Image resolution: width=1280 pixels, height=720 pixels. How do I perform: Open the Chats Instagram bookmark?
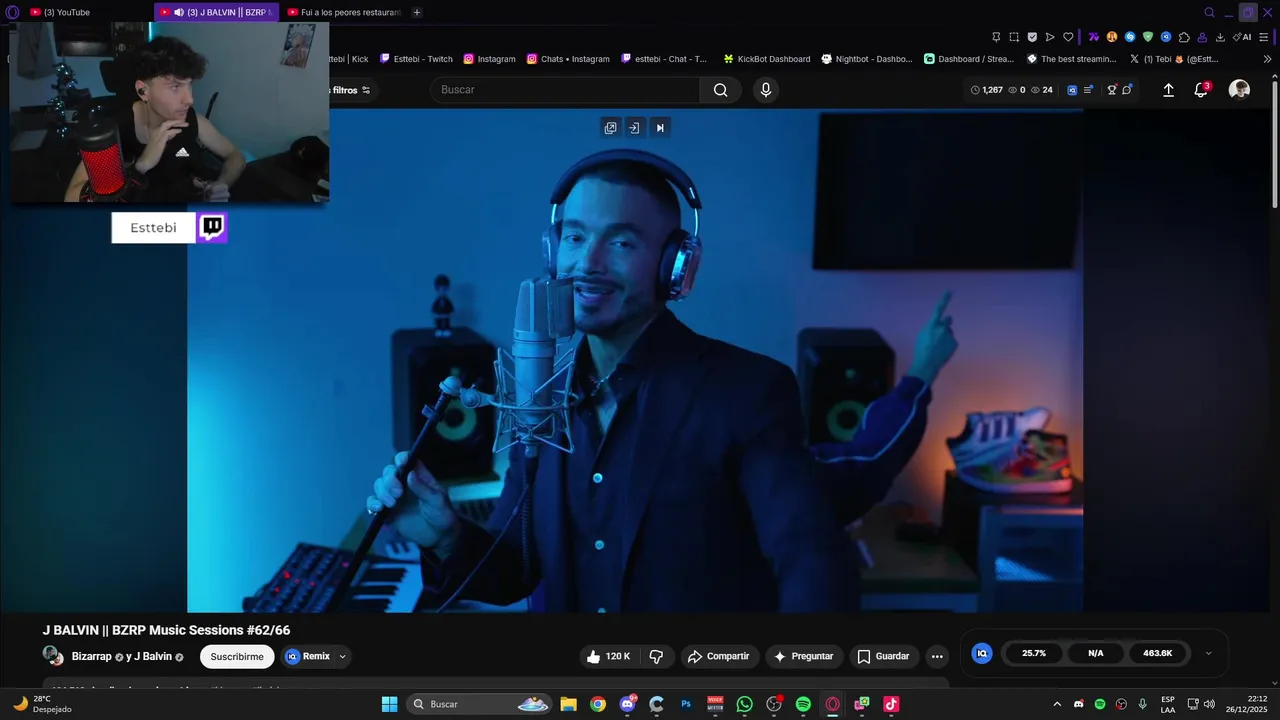pos(568,59)
